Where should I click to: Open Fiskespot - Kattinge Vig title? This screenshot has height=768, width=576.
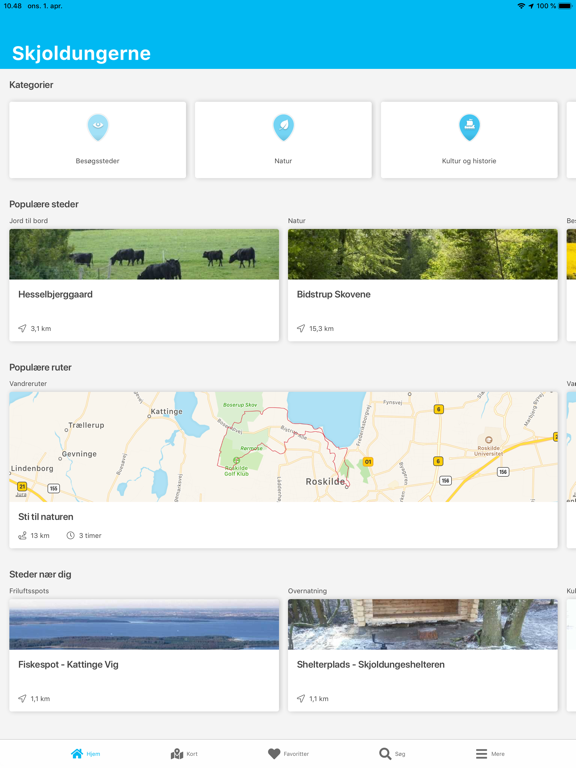[69, 665]
